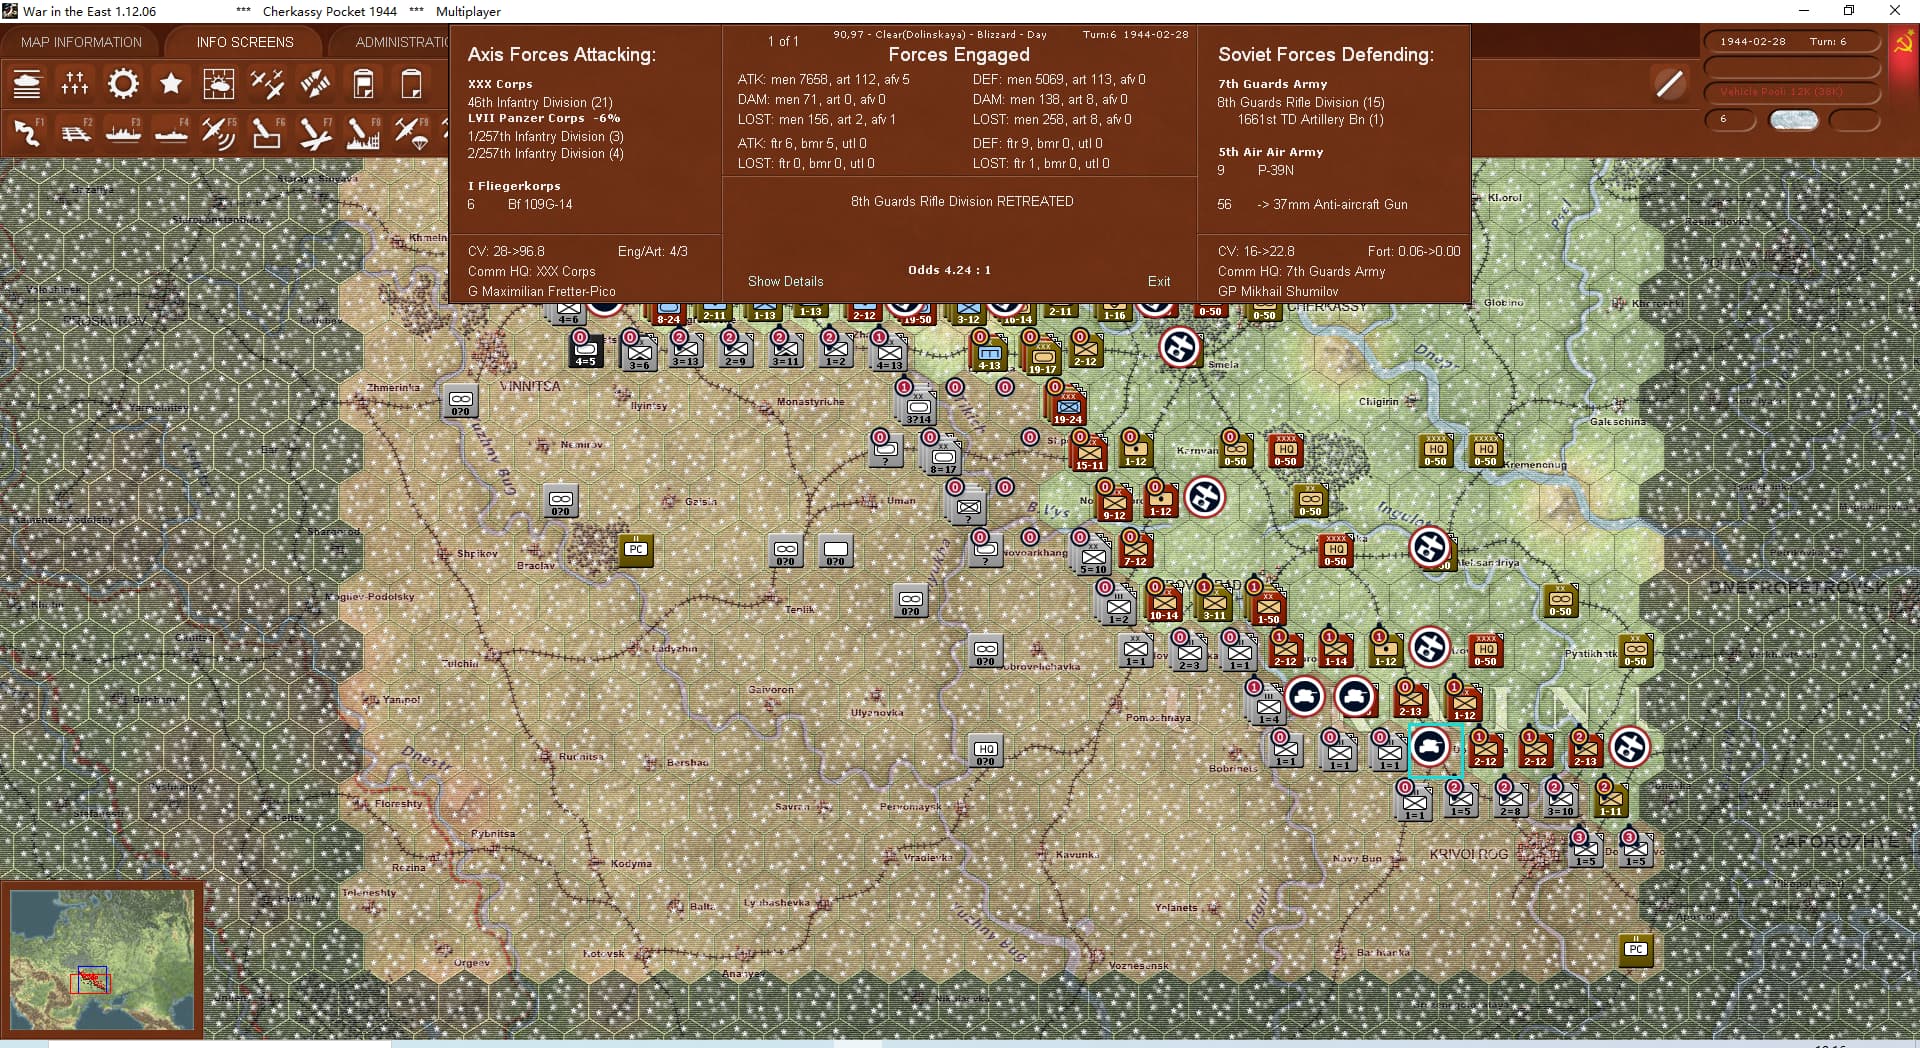Select the Soviet airbase icon near Smela
Screen dimensions: 1920x1048
[1180, 347]
